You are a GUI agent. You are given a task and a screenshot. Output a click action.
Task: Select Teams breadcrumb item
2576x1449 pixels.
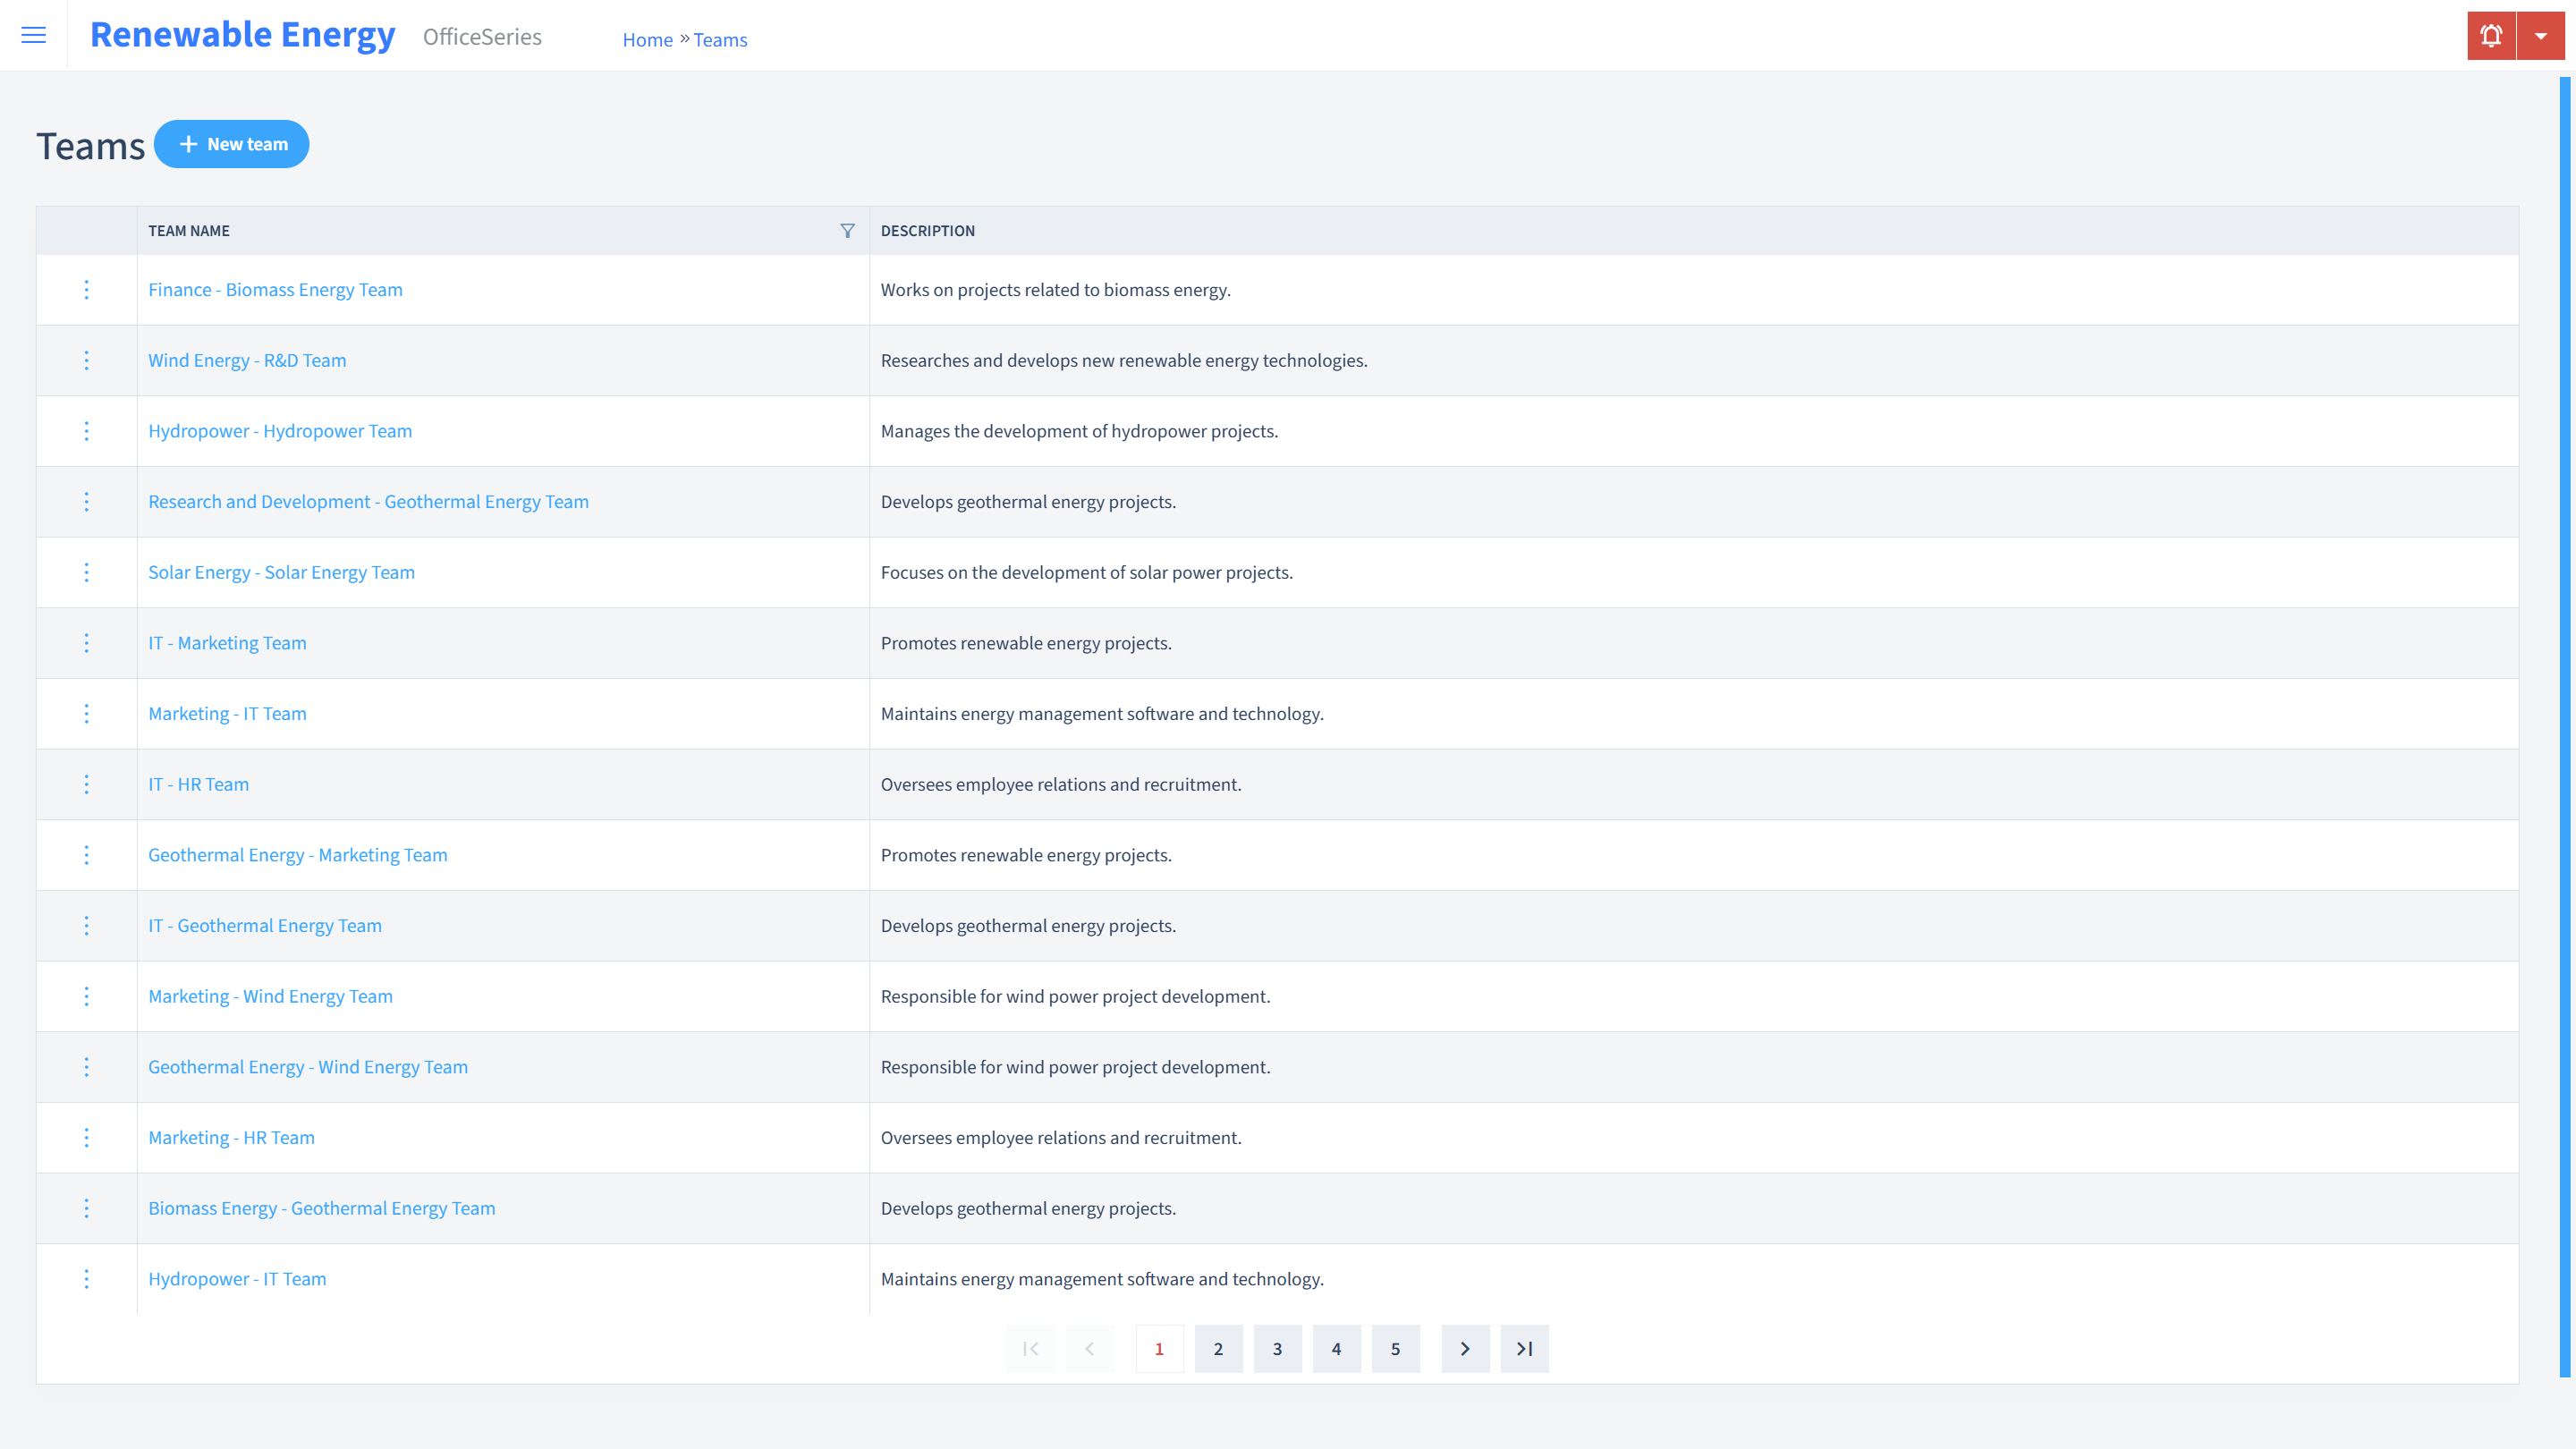point(720,39)
